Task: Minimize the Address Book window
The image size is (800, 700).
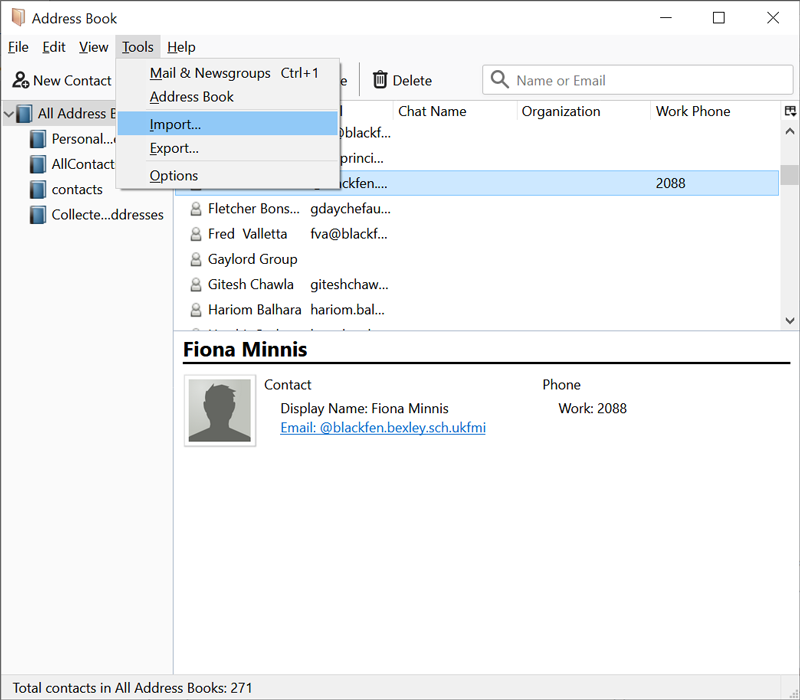Action: click(x=665, y=18)
